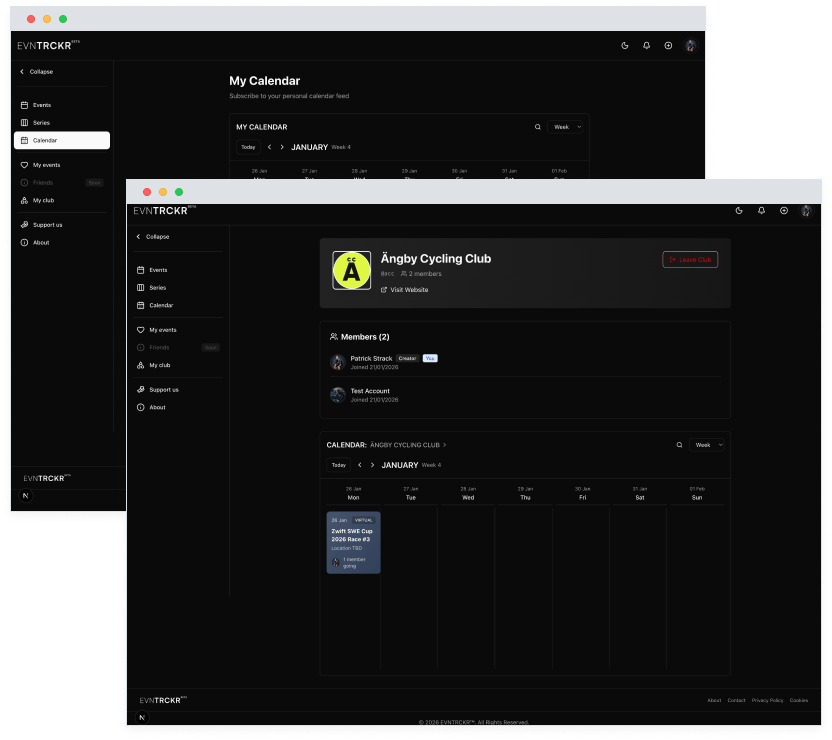
Task: Toggle theme moon icon in My Calendar window
Action: [624, 46]
